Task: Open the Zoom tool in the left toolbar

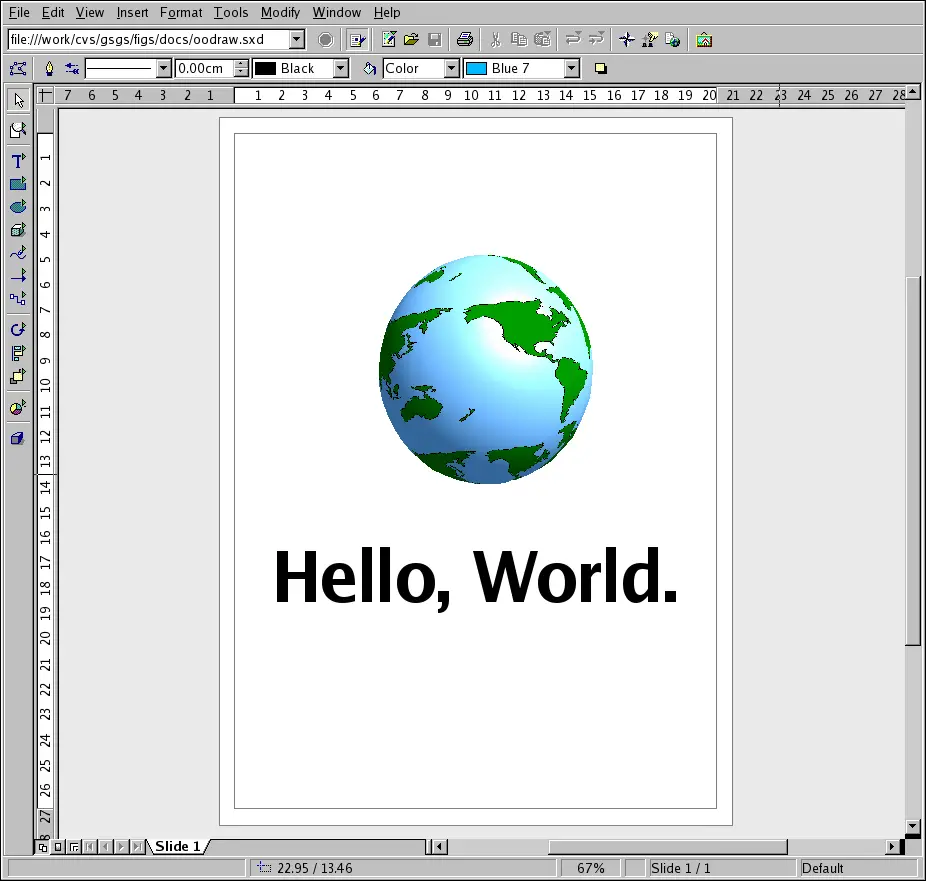Action: [x=17, y=131]
